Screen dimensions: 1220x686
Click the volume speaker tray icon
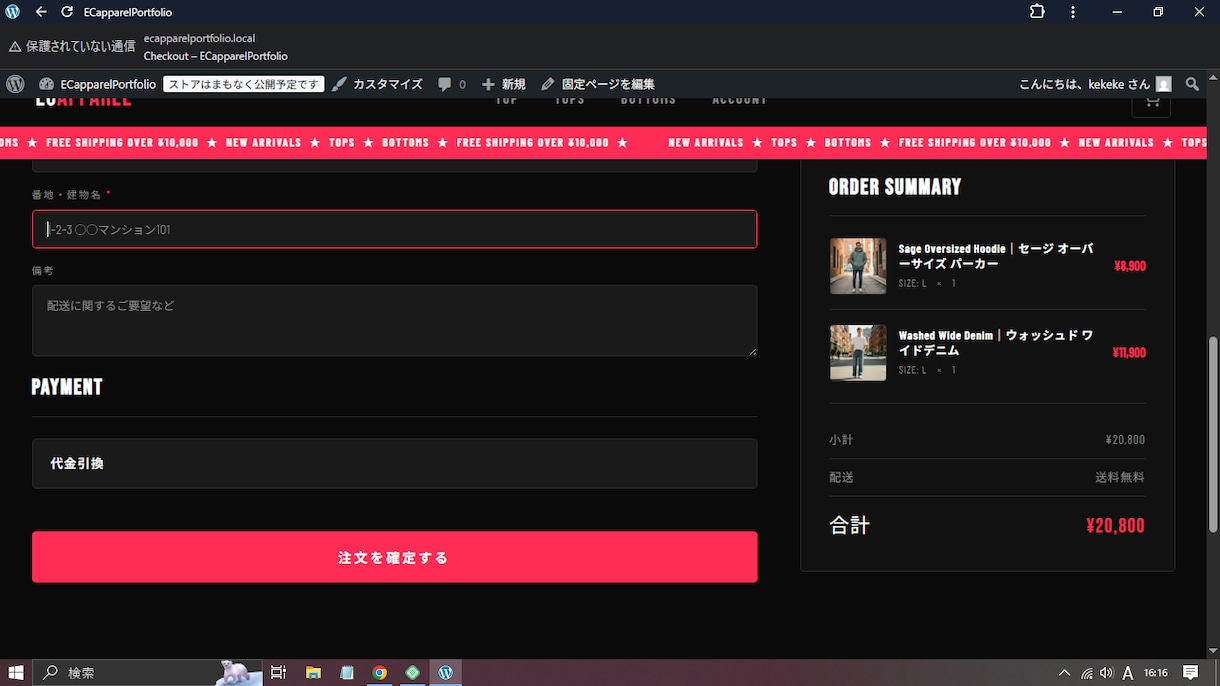point(1106,673)
